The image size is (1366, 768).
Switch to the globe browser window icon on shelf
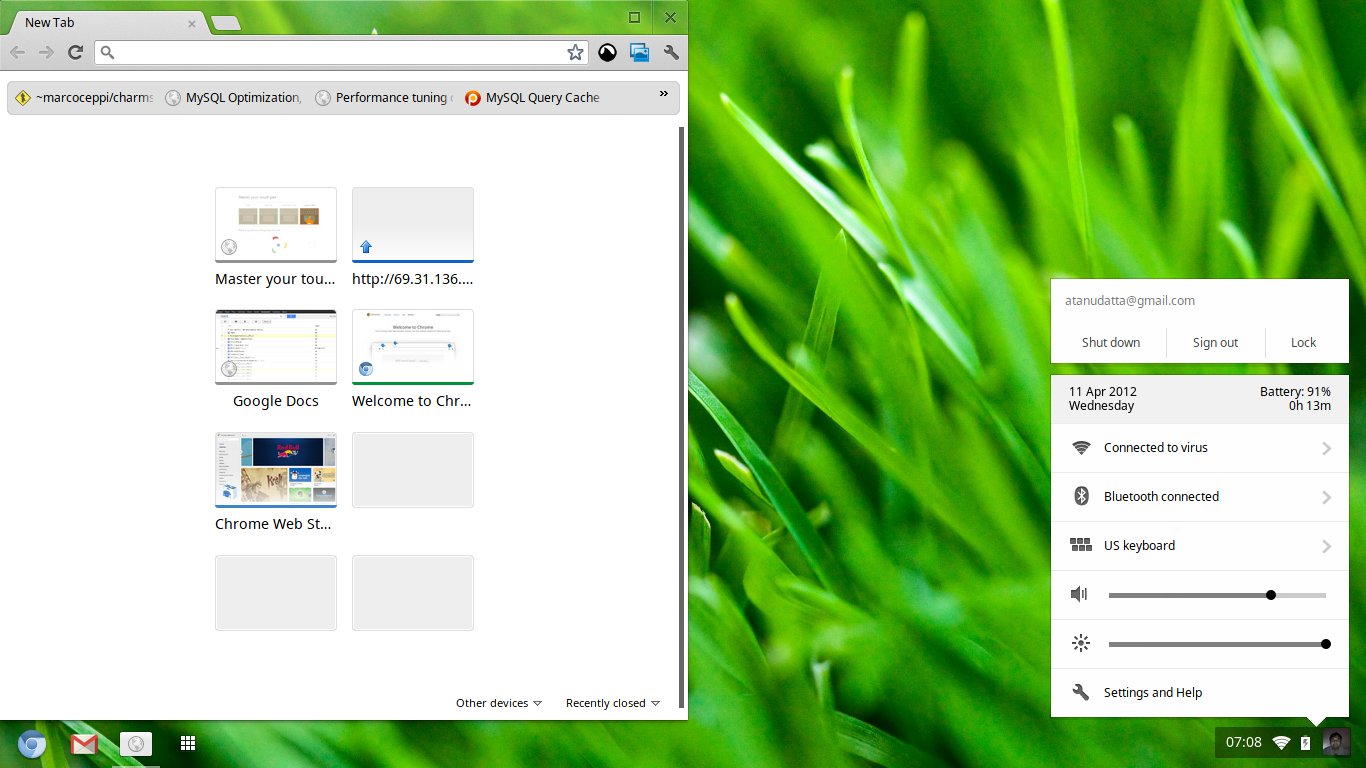(136, 744)
